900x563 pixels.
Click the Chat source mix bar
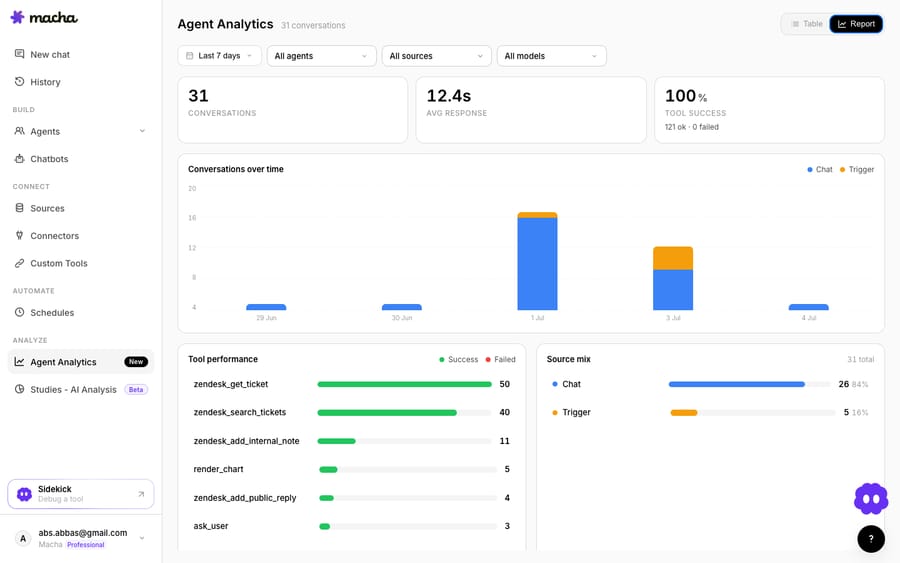coord(749,384)
